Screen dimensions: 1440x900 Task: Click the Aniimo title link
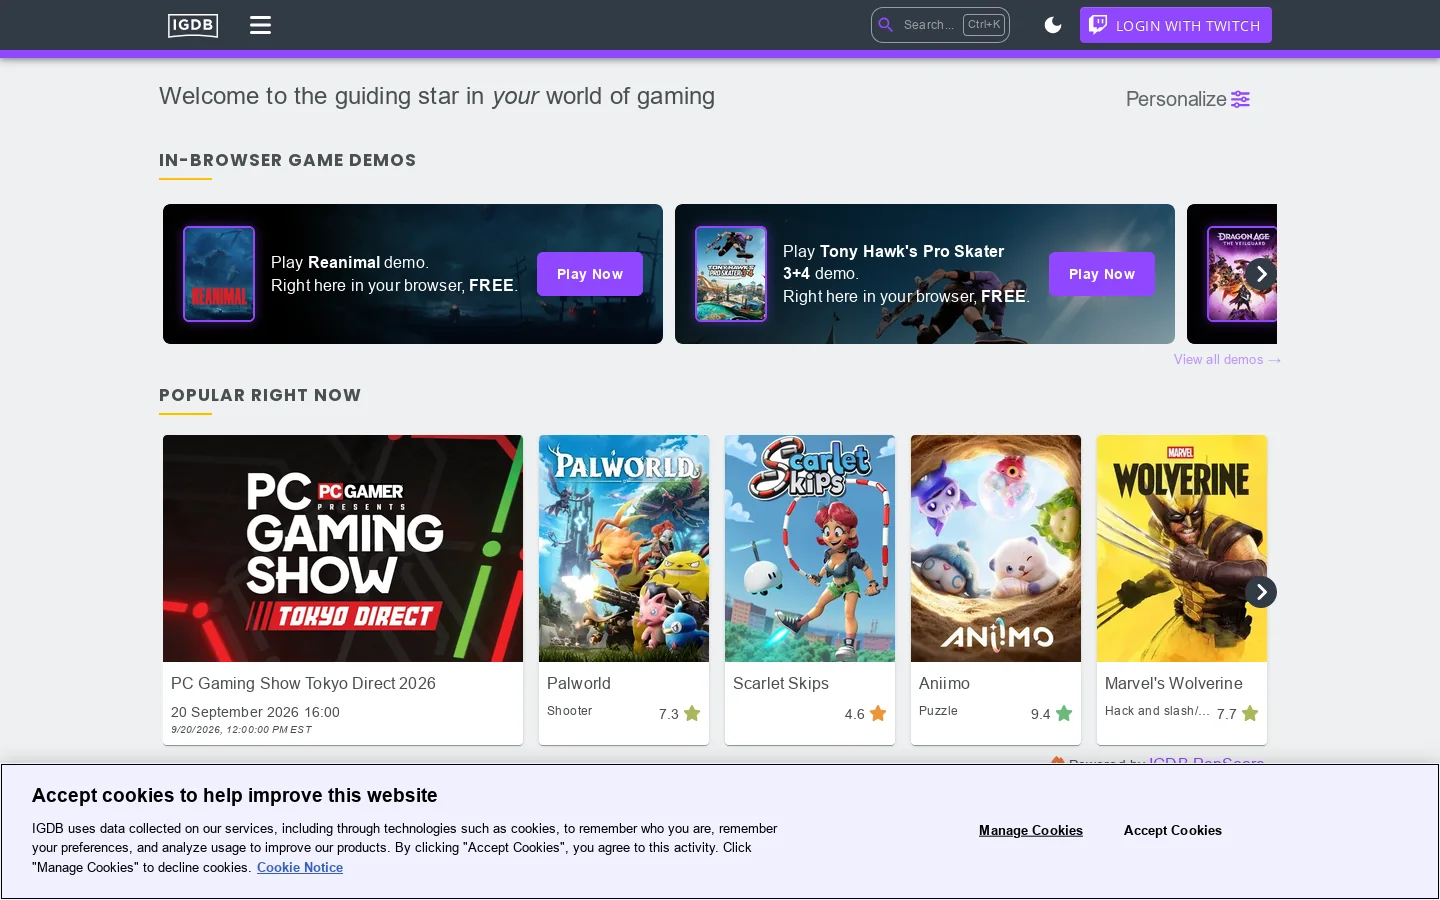(x=944, y=683)
